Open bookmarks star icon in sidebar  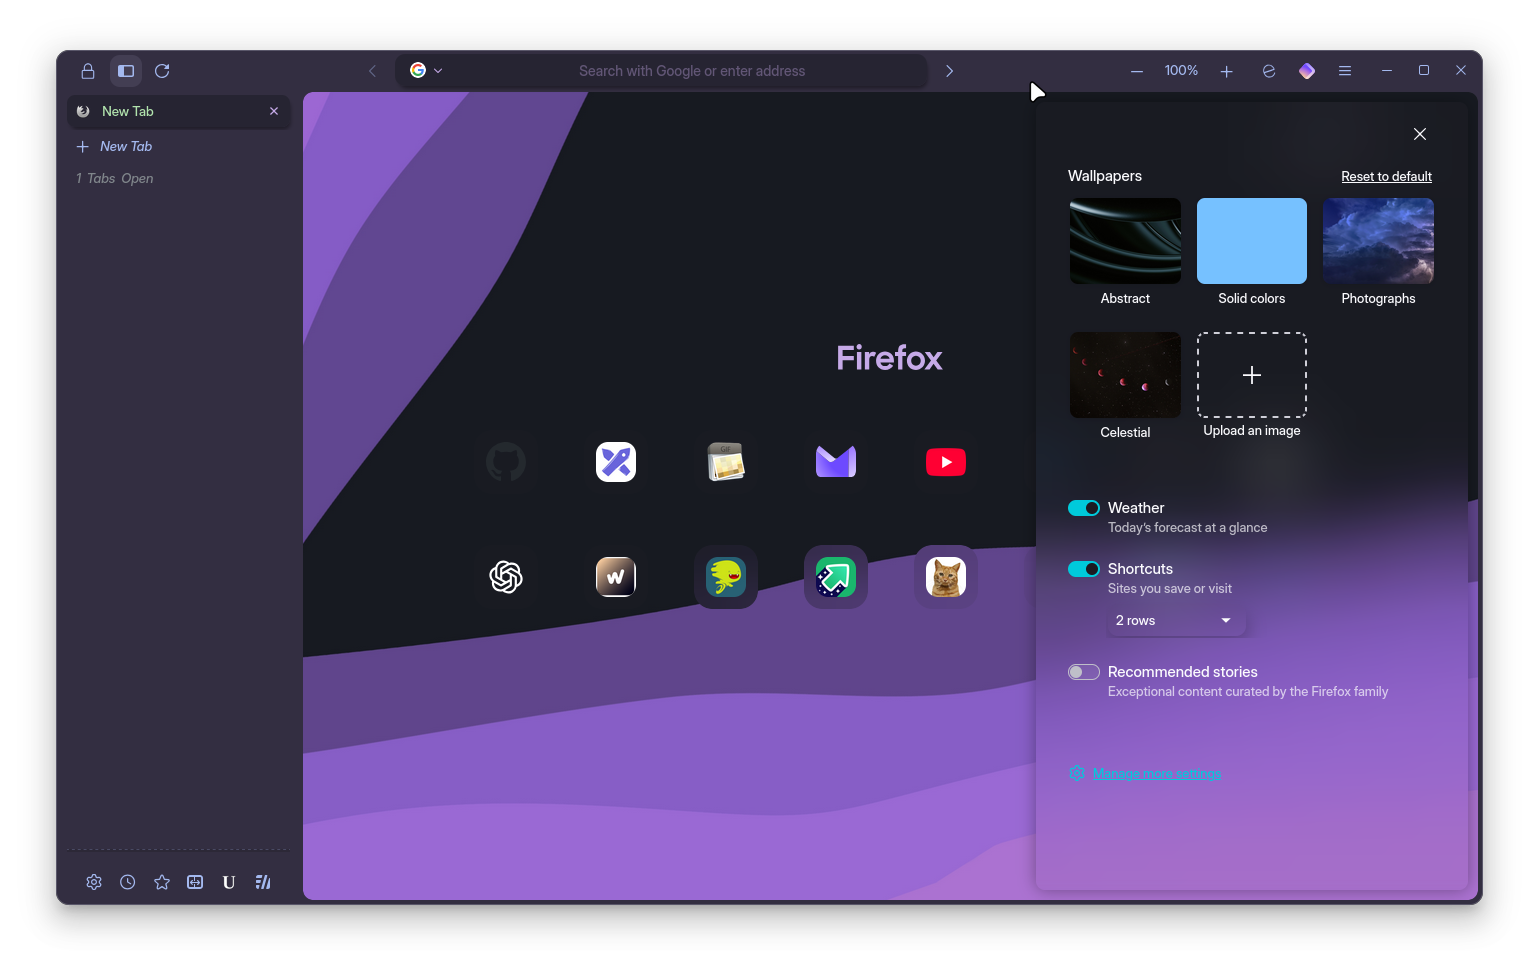162,882
